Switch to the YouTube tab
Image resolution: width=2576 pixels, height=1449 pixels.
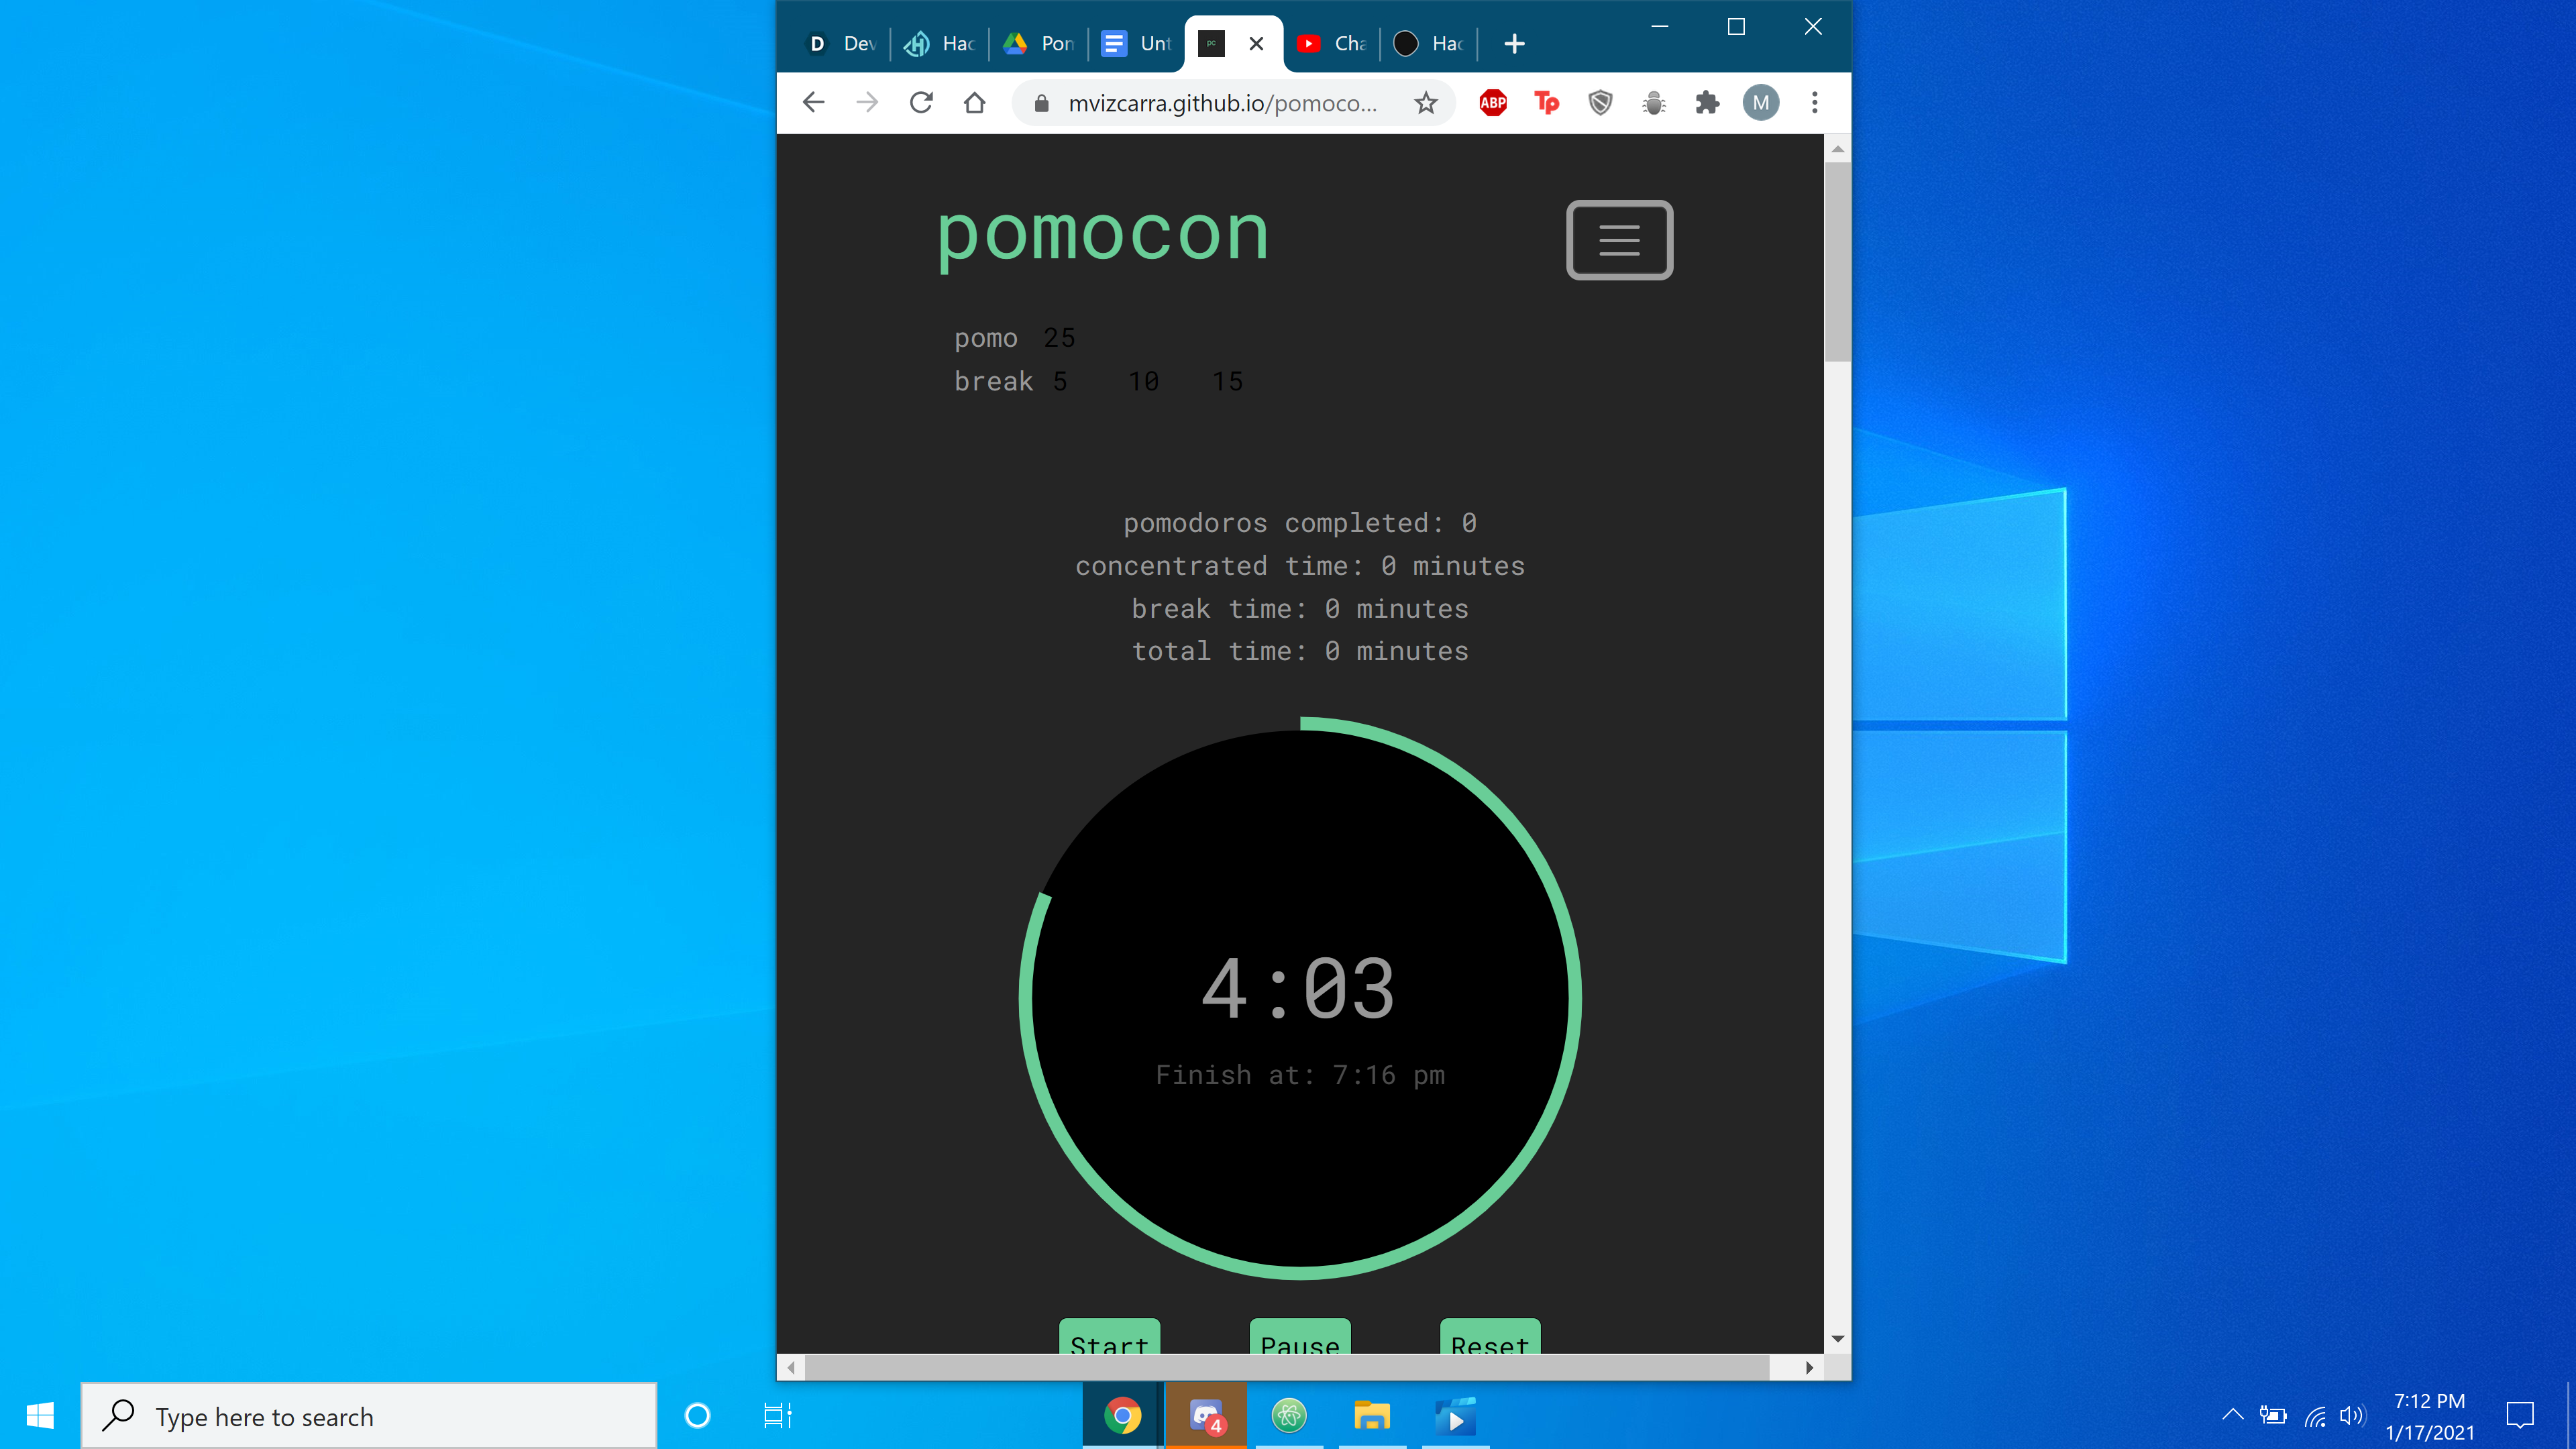pos(1331,43)
